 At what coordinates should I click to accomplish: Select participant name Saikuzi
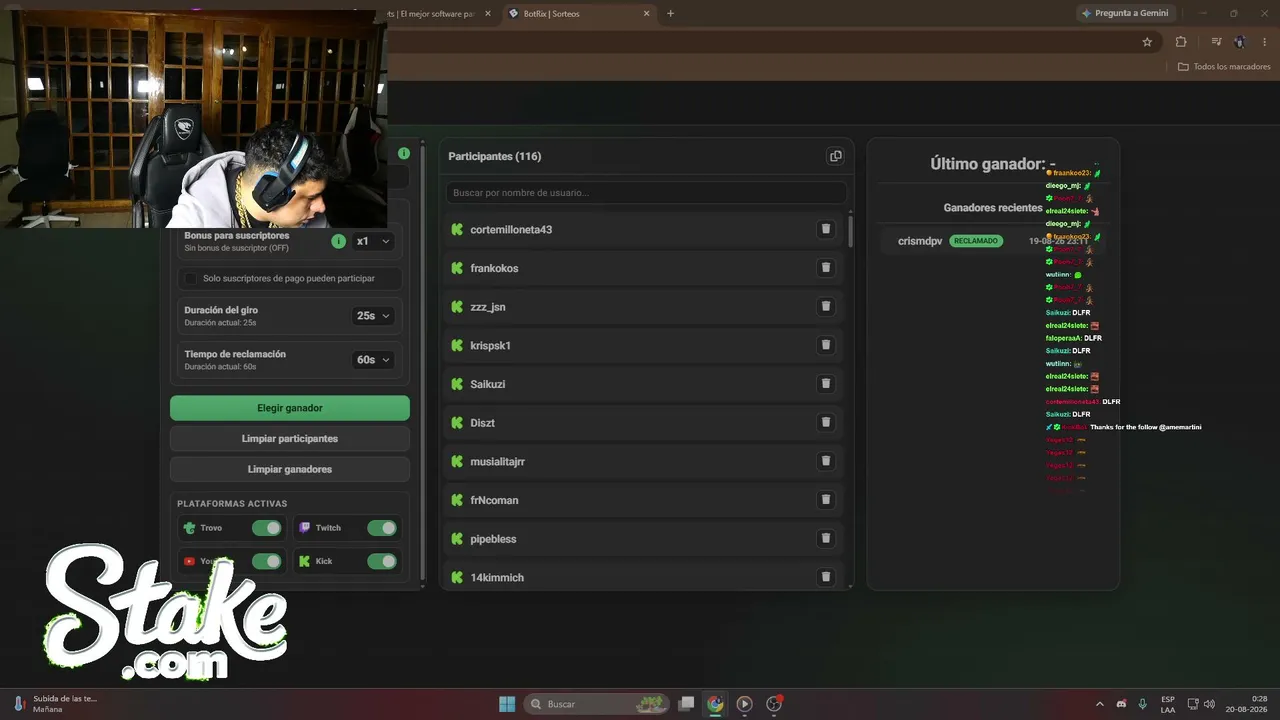(x=488, y=384)
